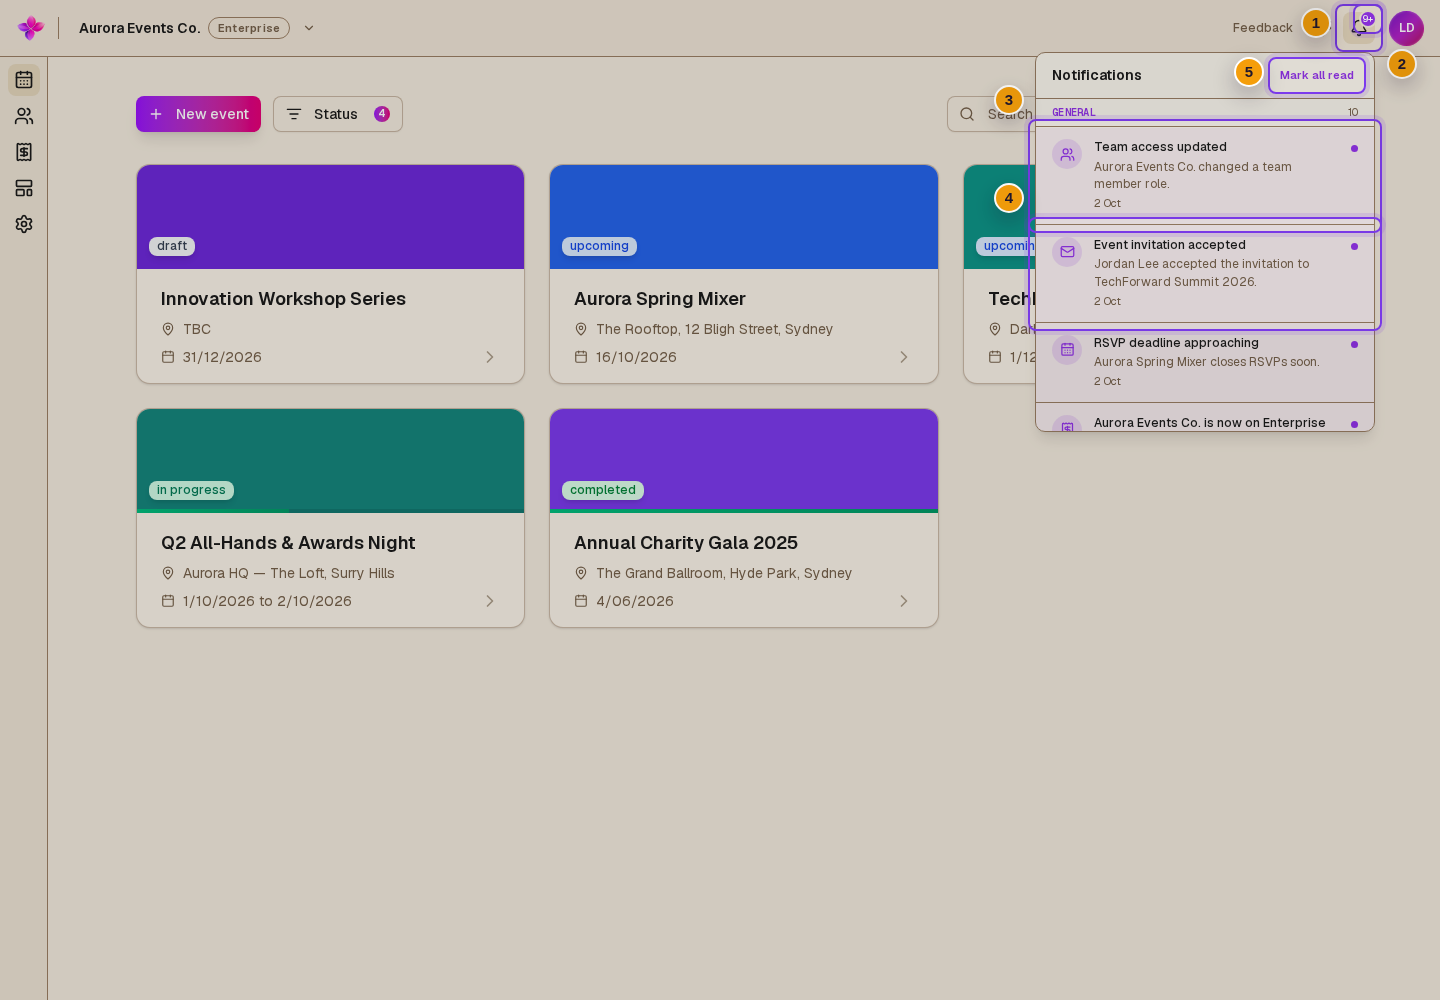The height and width of the screenshot is (1000, 1440).
Task: Toggle unread dot on RSVP deadline approaching
Action: (1354, 344)
